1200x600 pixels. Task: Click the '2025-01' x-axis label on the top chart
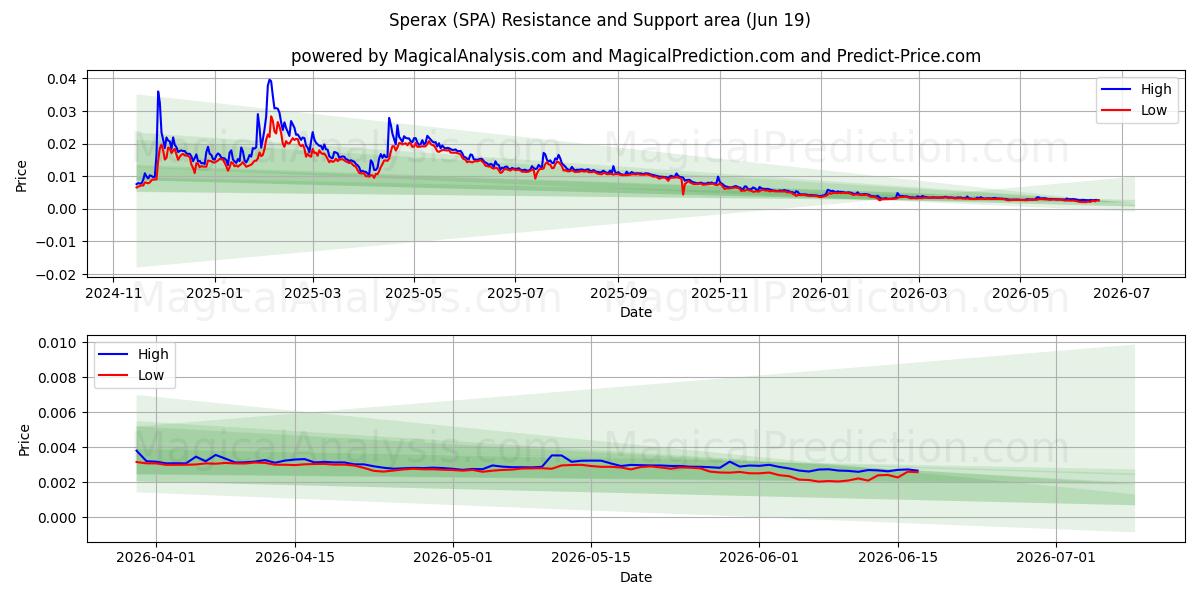[215, 294]
